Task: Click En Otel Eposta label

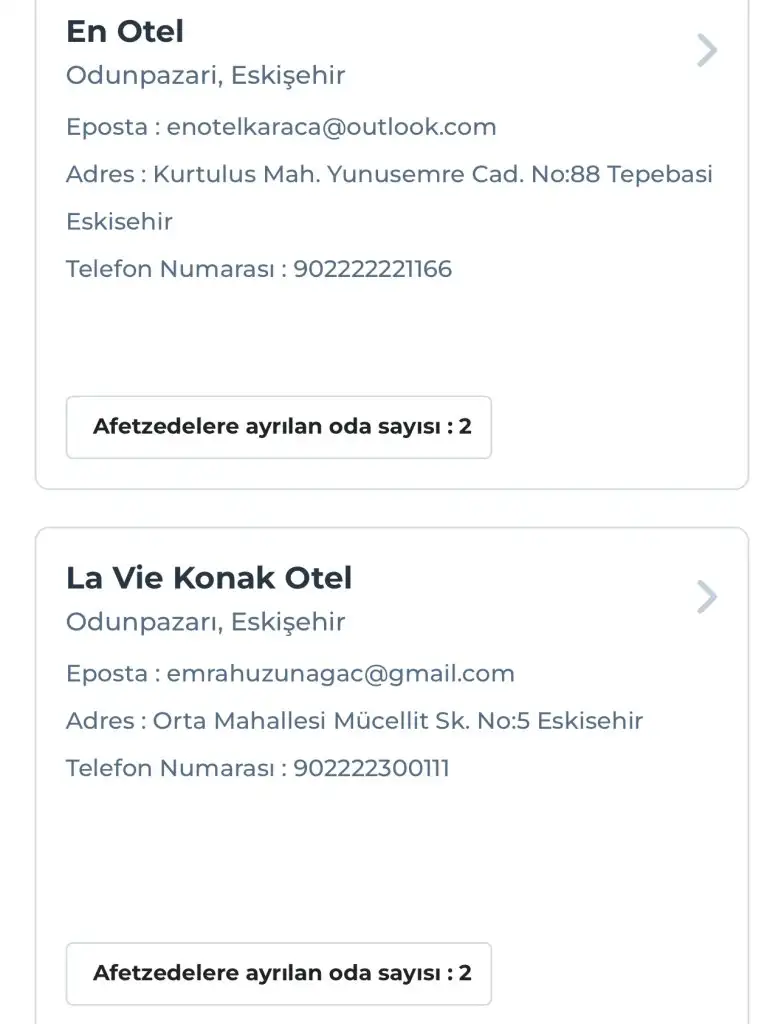Action: tap(107, 127)
